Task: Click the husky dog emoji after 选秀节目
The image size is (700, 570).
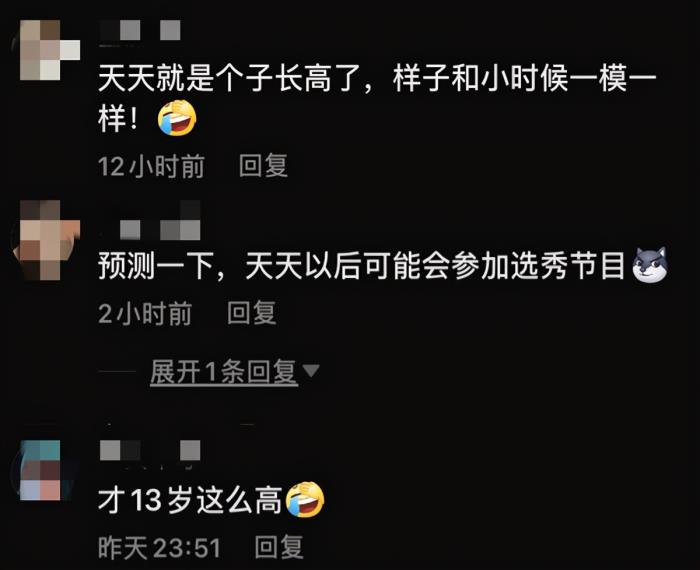Action: [650, 265]
